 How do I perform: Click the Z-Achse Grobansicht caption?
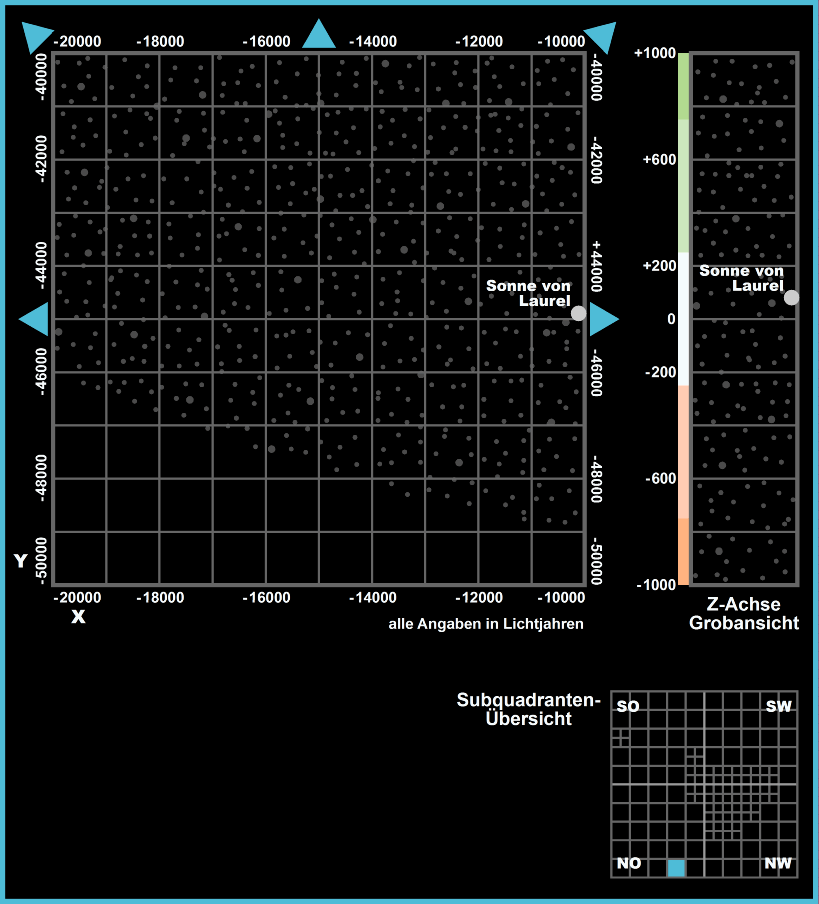click(x=743, y=614)
